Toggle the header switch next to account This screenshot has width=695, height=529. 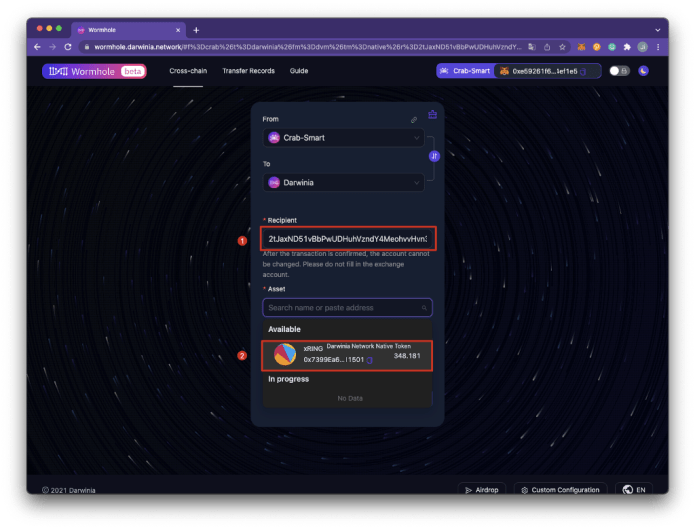click(619, 71)
